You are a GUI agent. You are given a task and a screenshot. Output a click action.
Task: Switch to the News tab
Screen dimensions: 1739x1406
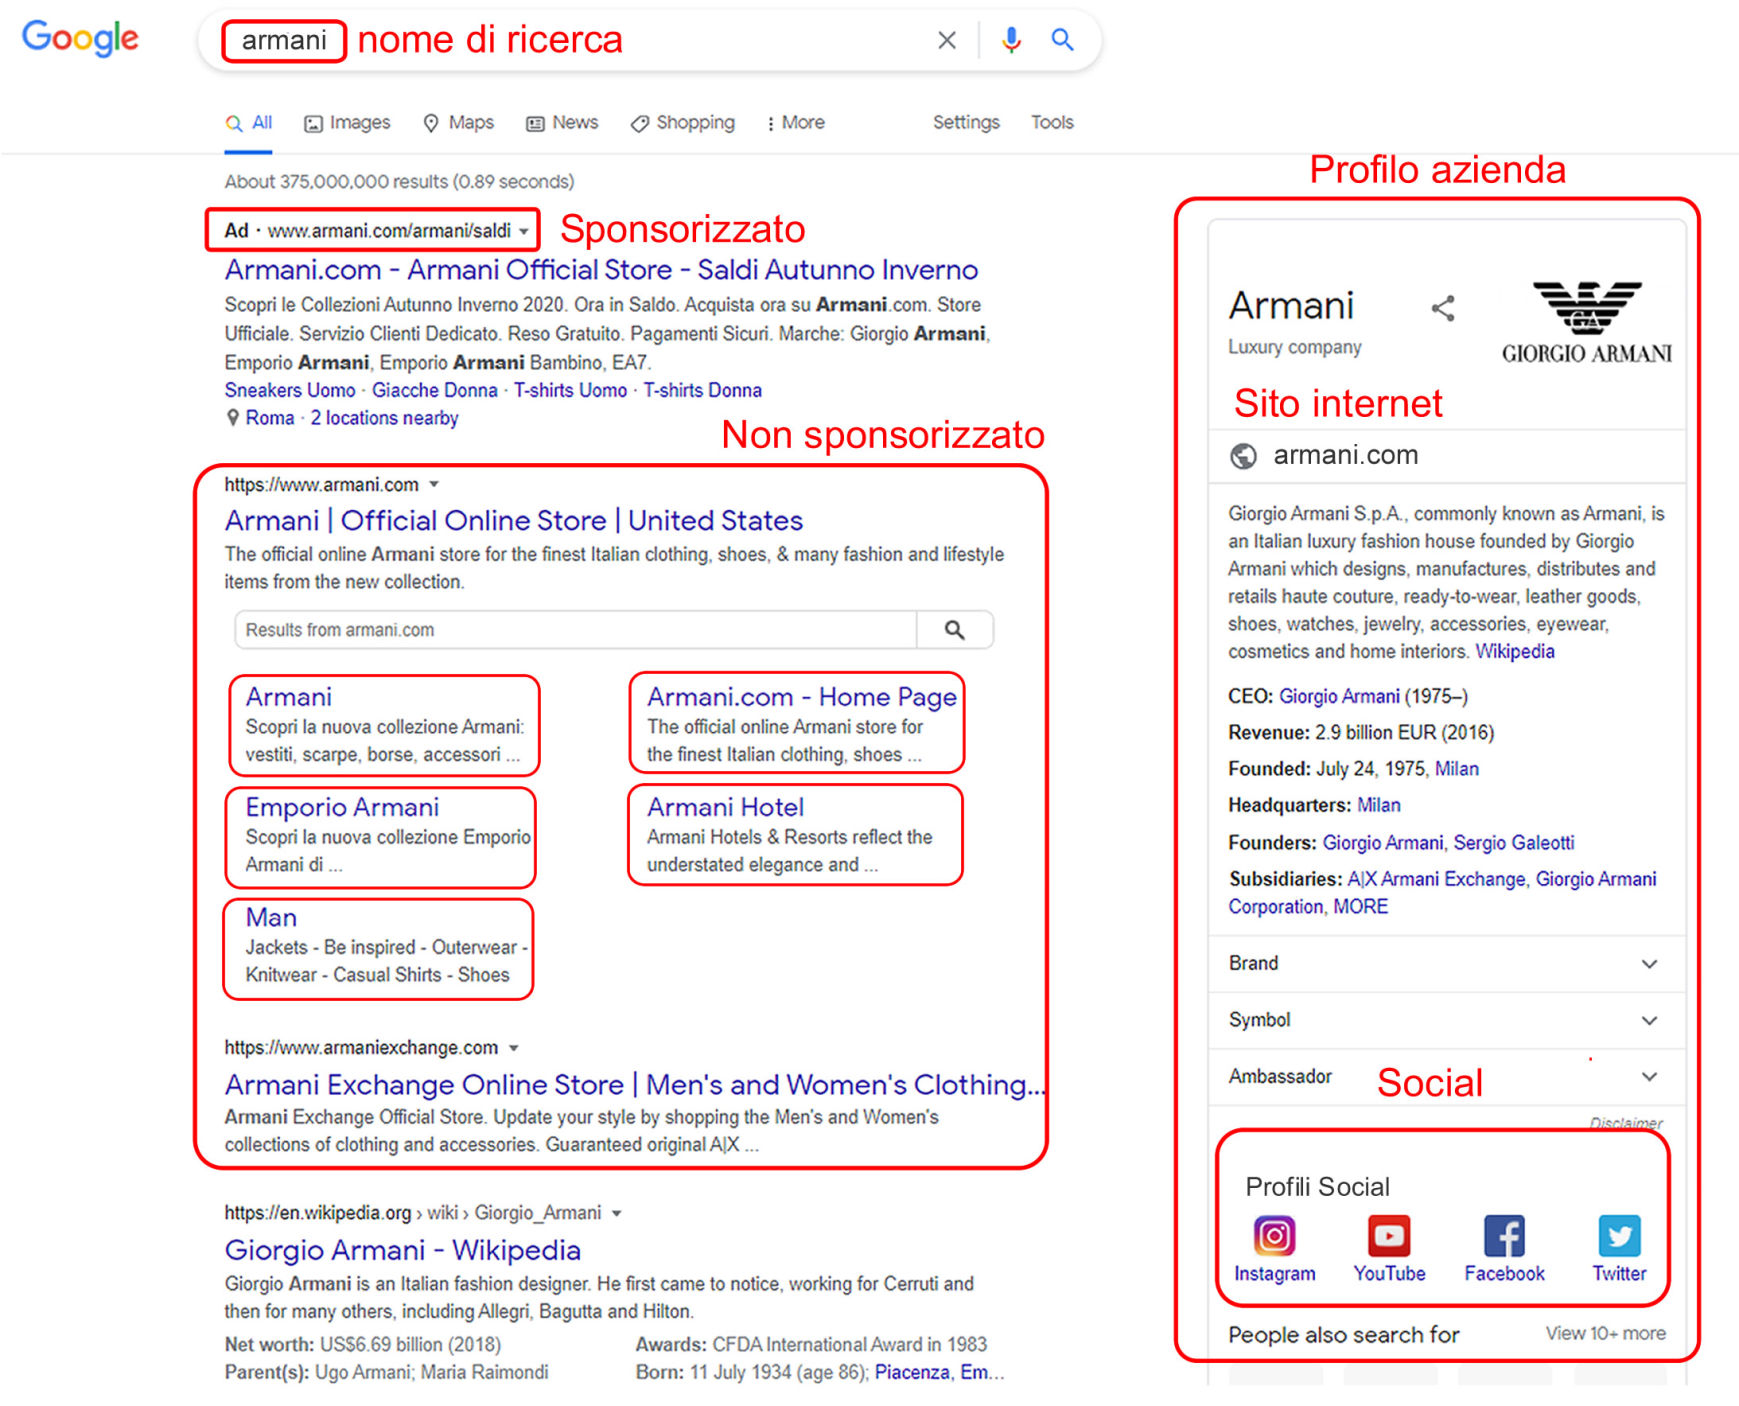pos(563,123)
